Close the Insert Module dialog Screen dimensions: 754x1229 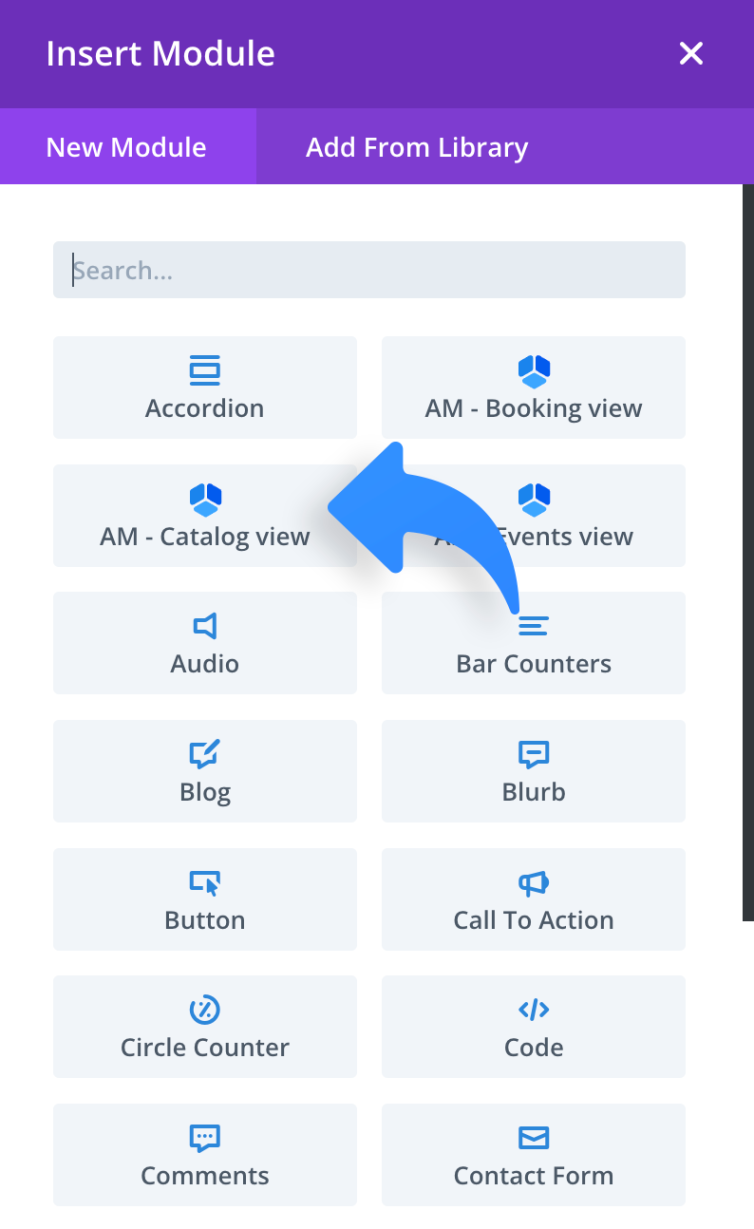click(691, 54)
